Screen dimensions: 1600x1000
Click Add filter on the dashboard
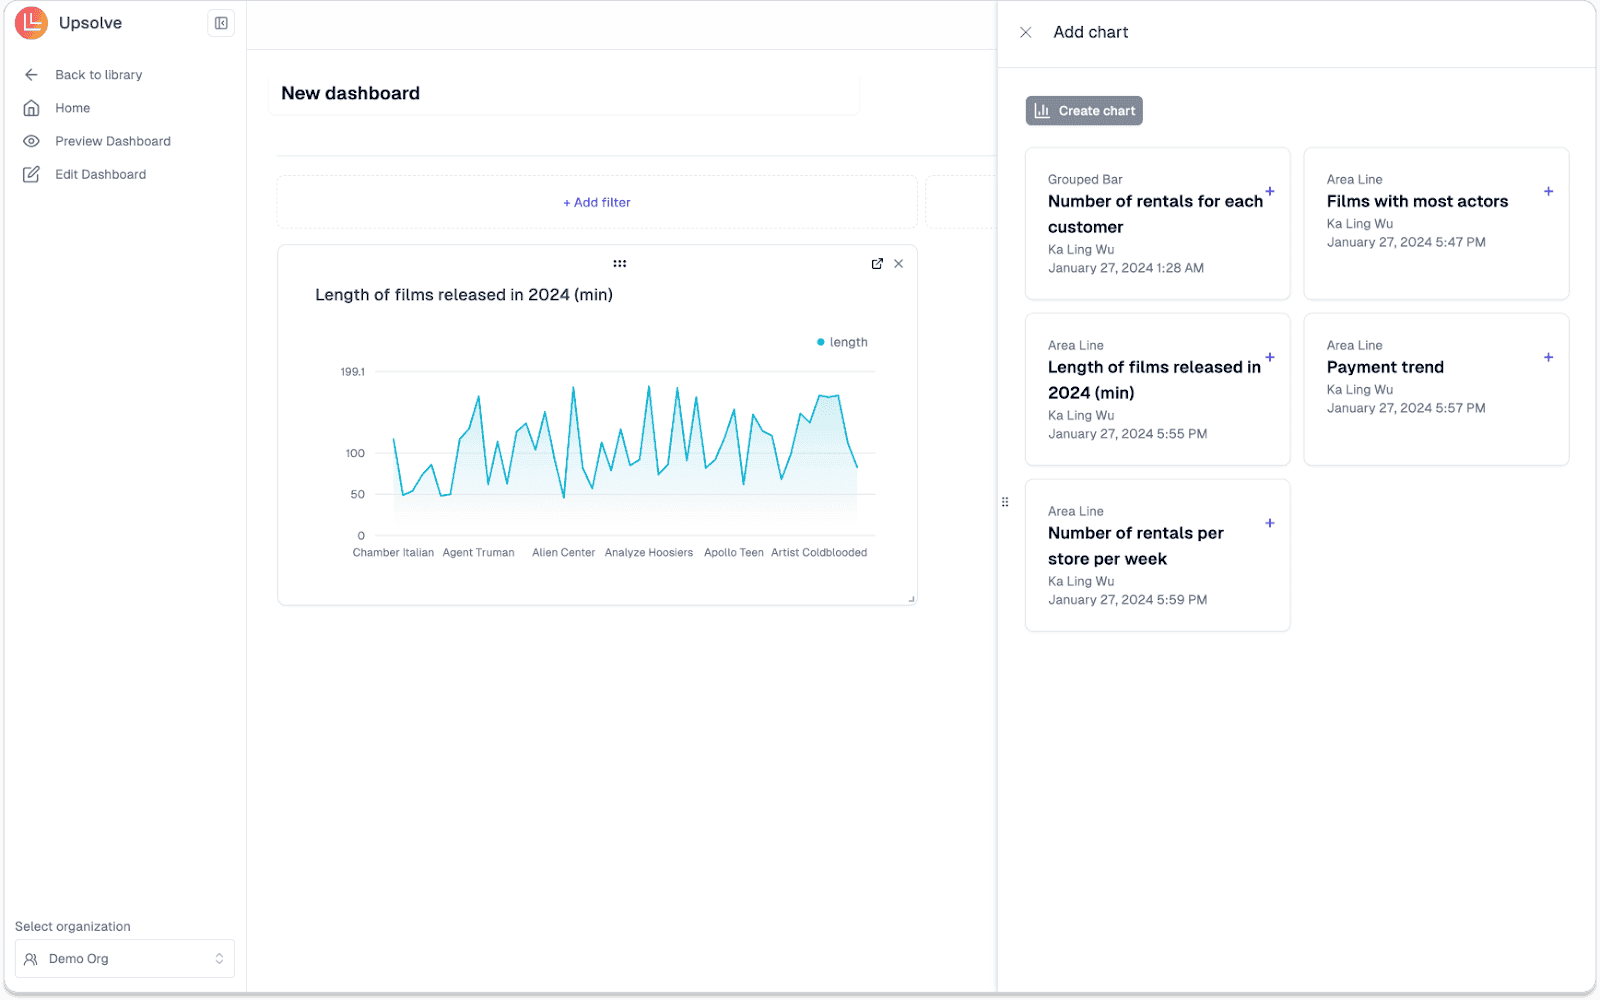597,202
